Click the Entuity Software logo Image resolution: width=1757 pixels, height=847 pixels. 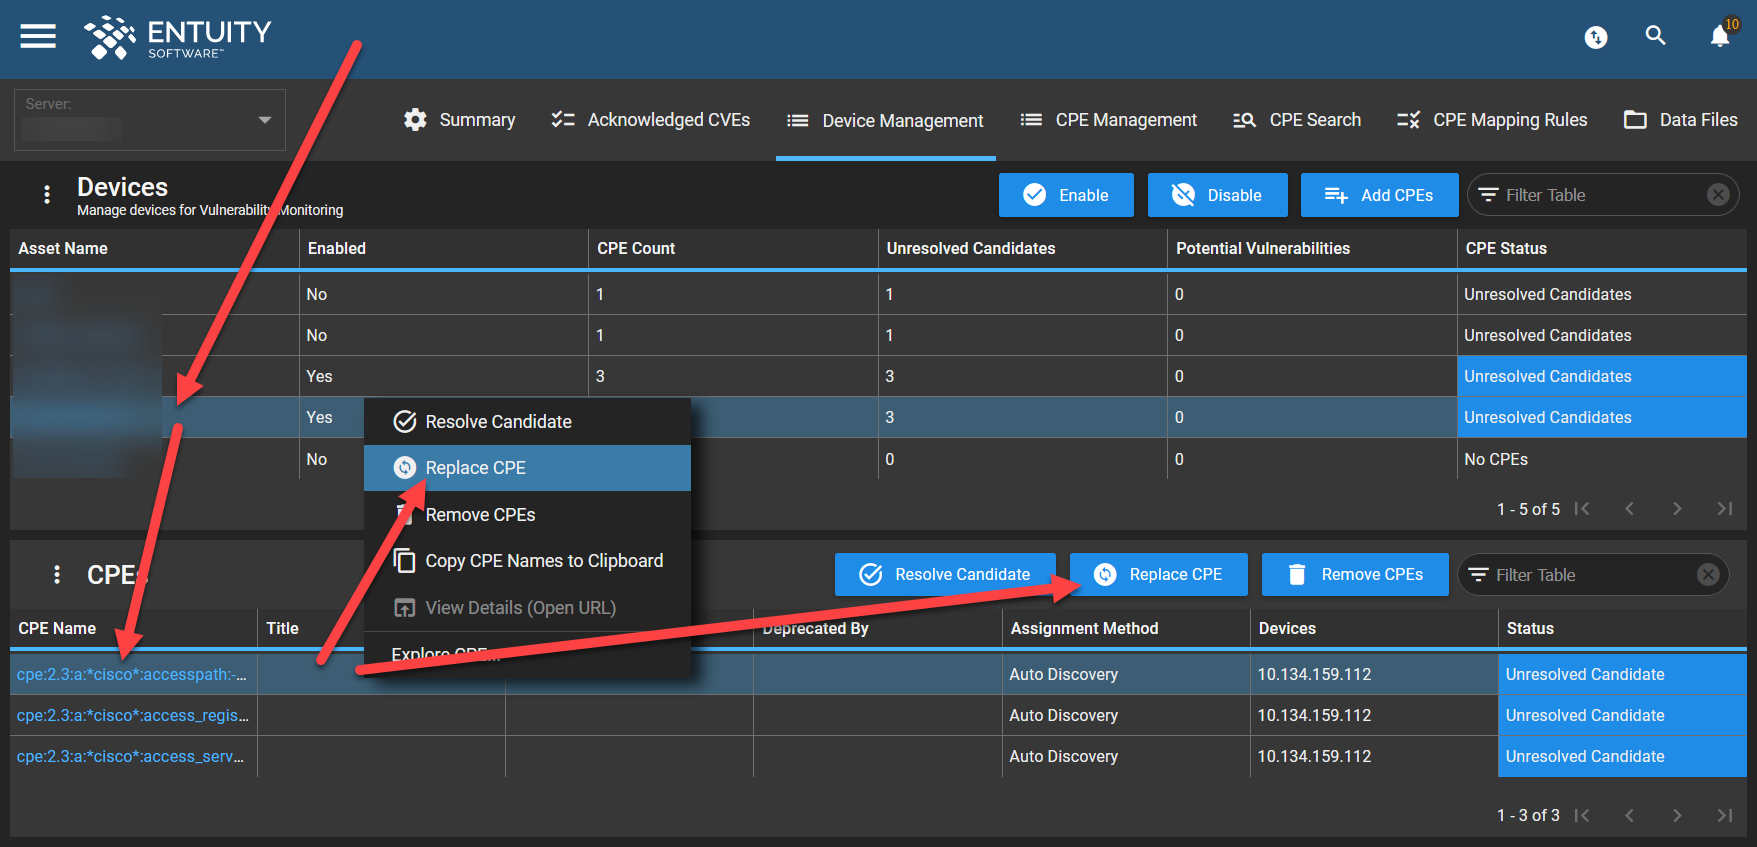(178, 38)
